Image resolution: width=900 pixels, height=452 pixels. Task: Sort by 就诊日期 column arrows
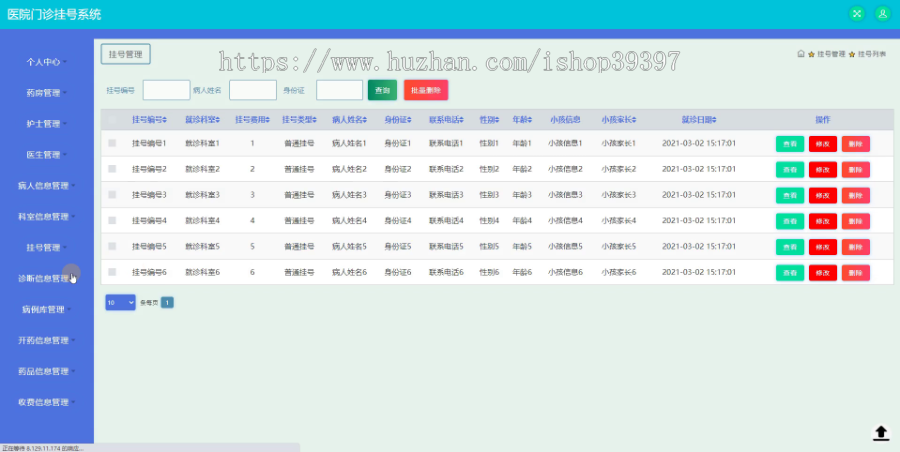(714, 120)
